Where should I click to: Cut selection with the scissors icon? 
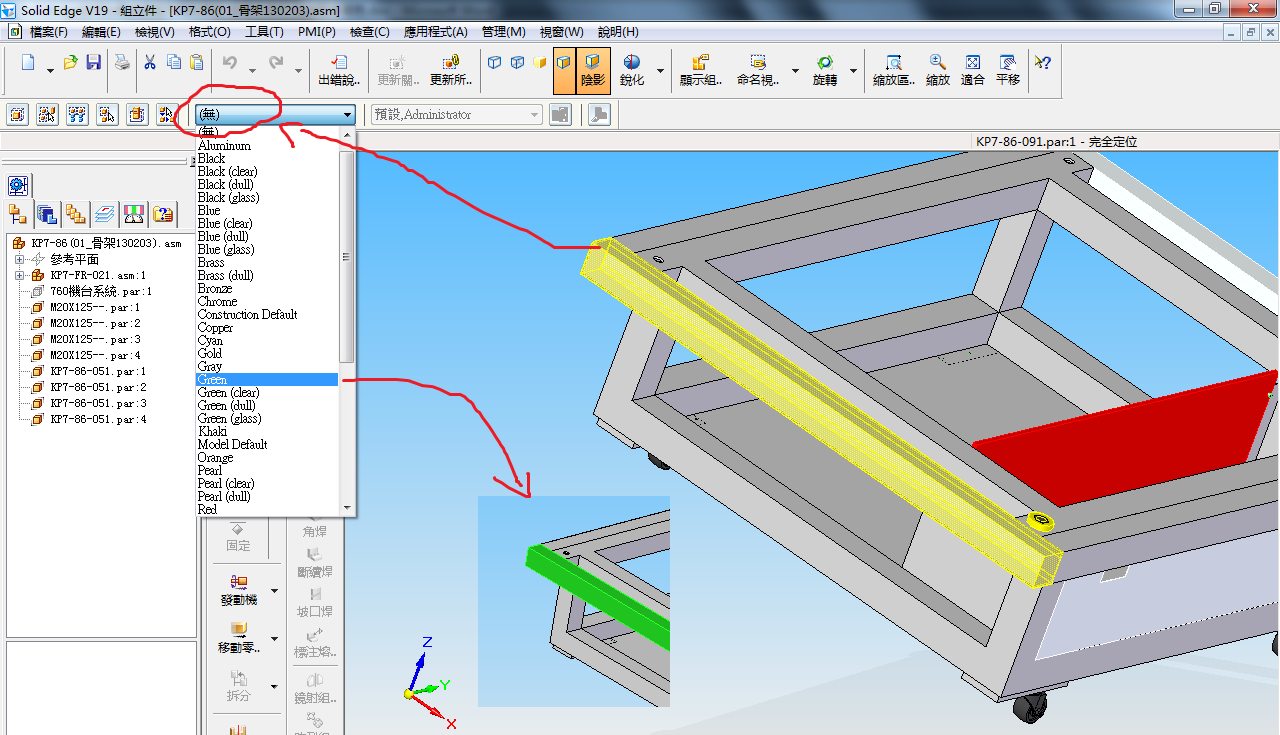coord(150,63)
